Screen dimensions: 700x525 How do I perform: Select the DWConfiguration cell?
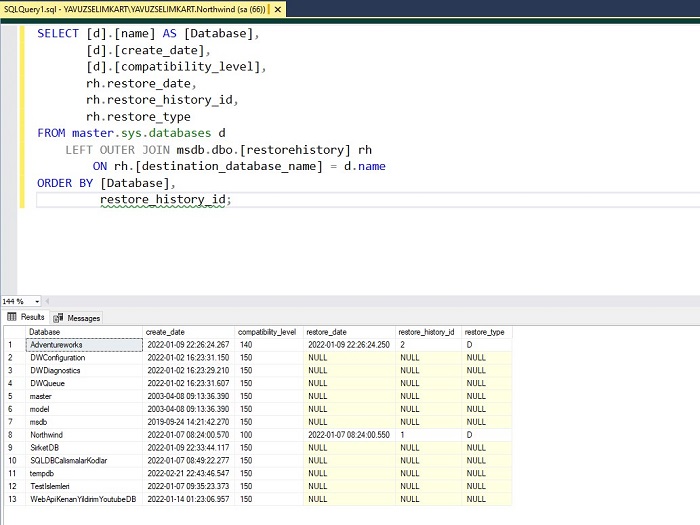pyautogui.click(x=84, y=358)
